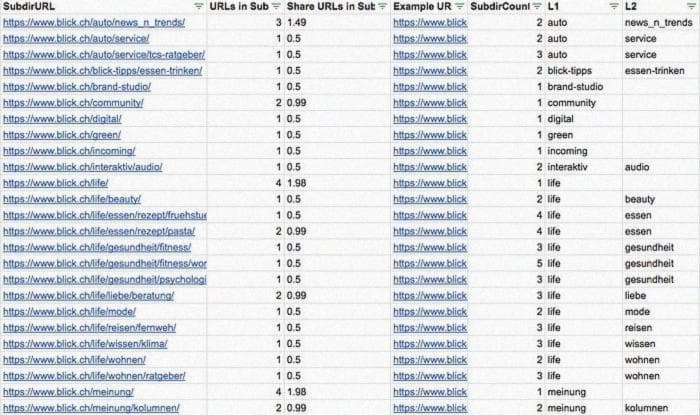Open filter icon for URLs in Sub column
Screen dimensions: 700x415
276,6
